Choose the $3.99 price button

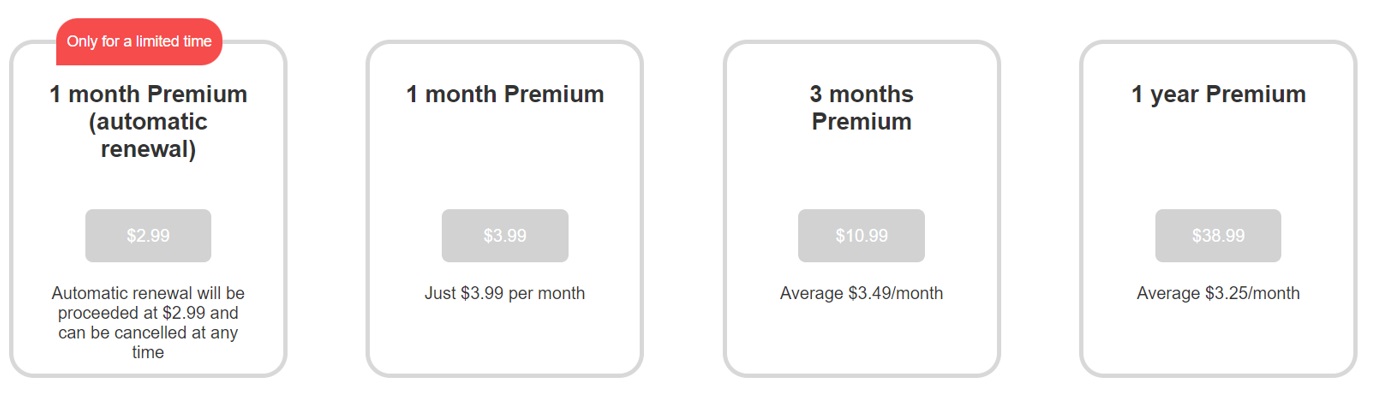tap(505, 236)
